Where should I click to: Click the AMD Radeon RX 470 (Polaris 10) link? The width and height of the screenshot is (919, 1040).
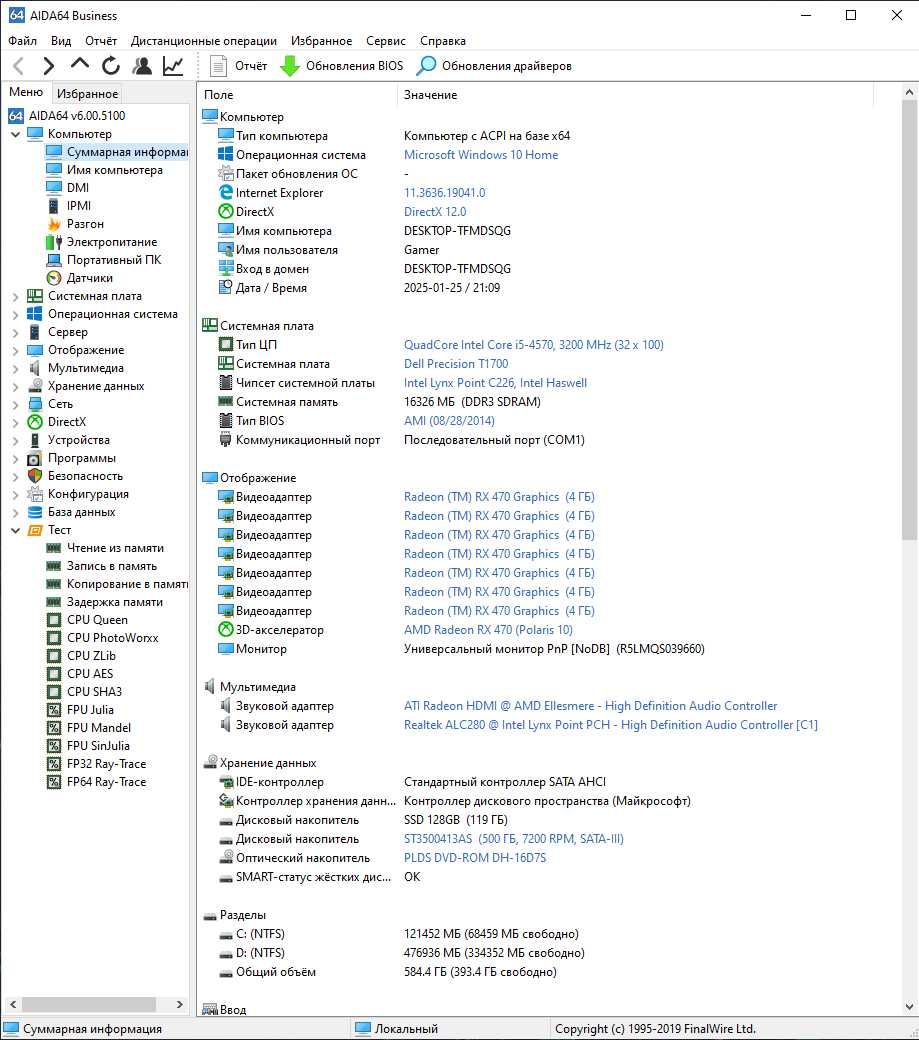[x=488, y=629]
